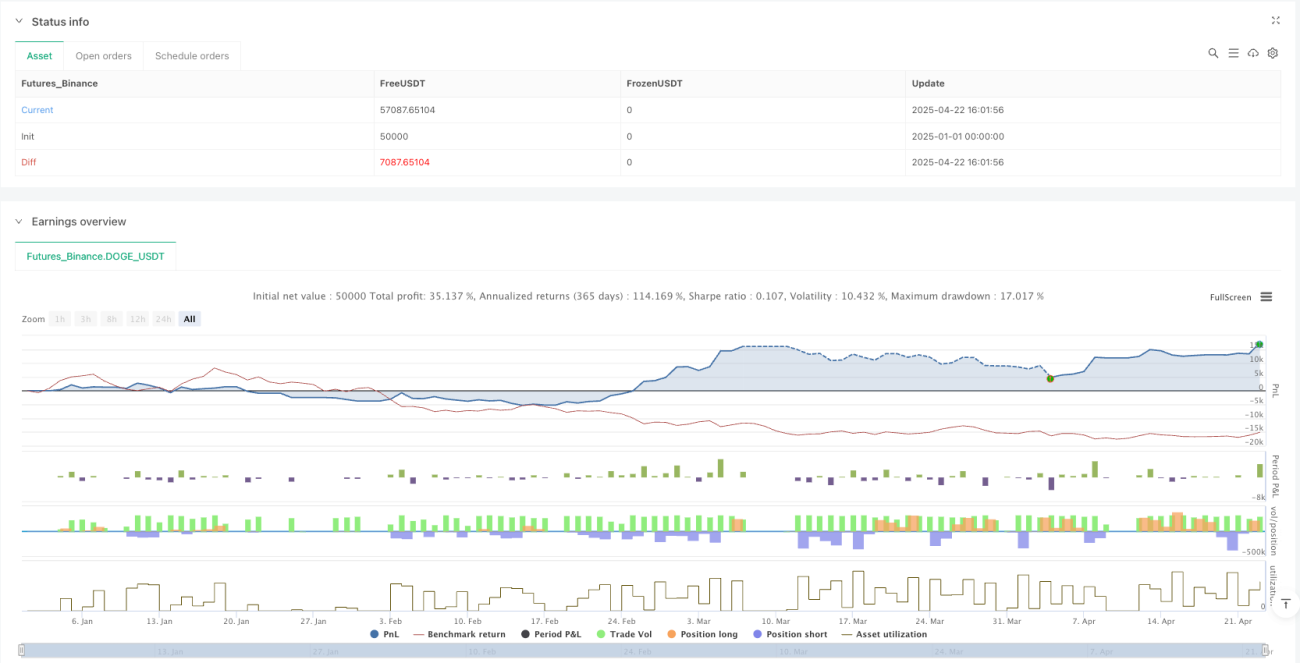Click the search magnifier icon in Status info

click(x=1213, y=53)
